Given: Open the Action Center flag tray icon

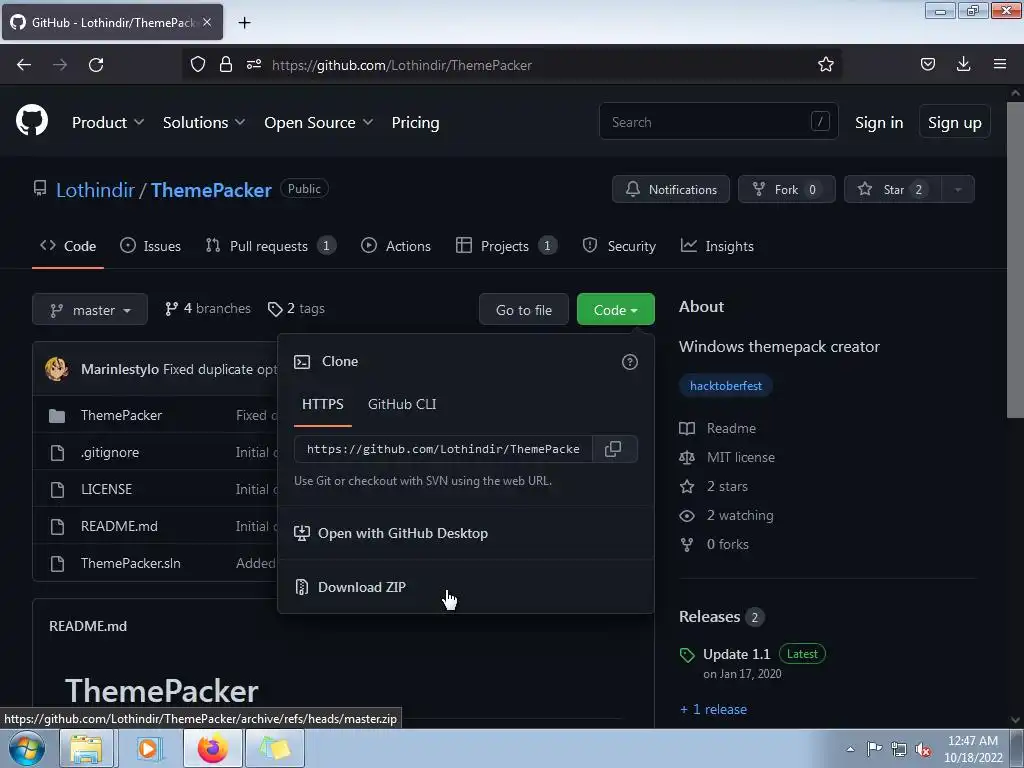Looking at the screenshot, I should [874, 748].
